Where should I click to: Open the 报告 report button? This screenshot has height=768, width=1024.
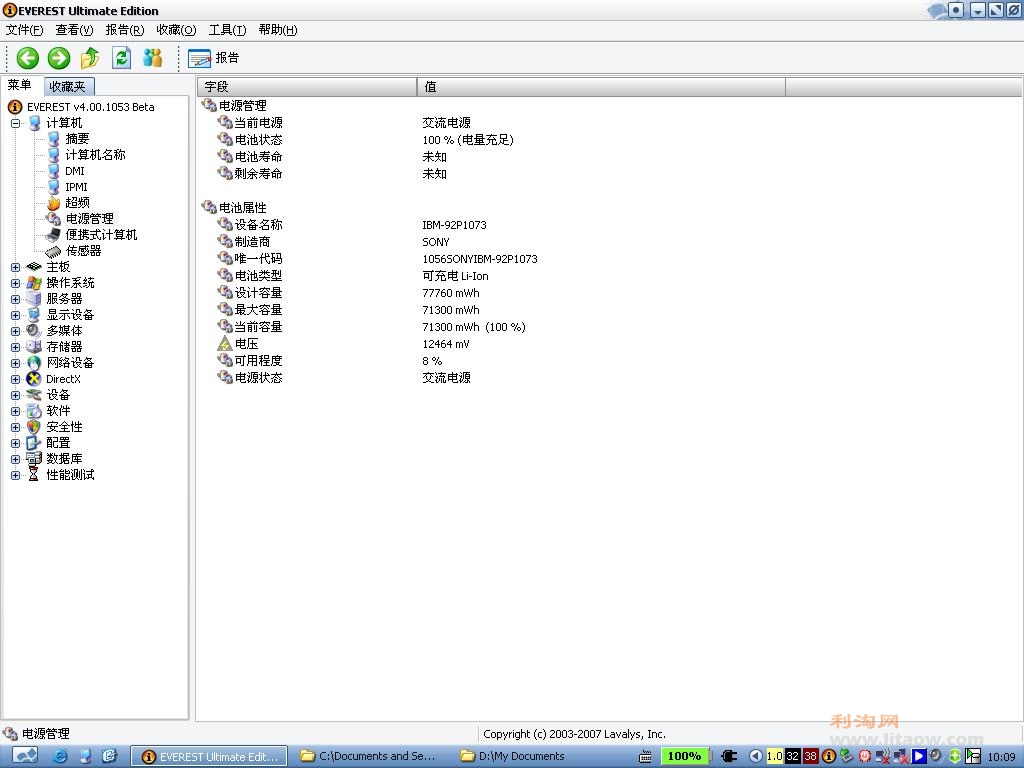(214, 58)
